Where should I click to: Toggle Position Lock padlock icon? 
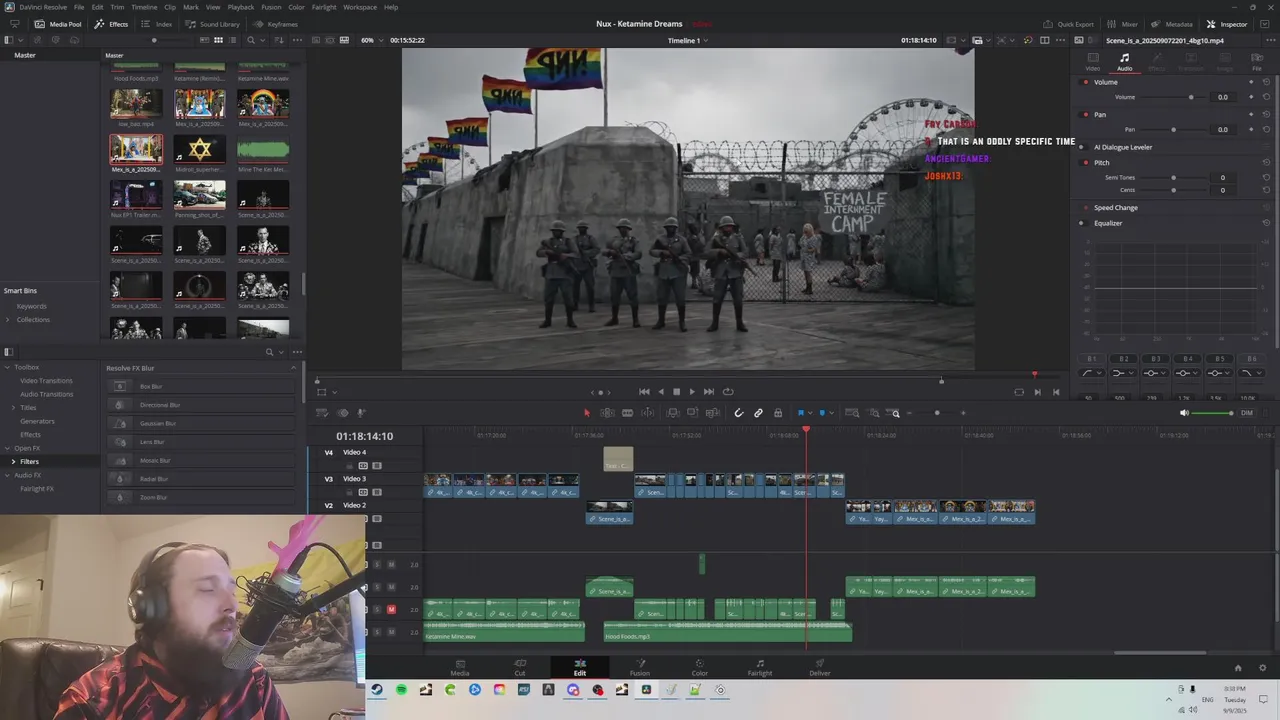pos(778,413)
